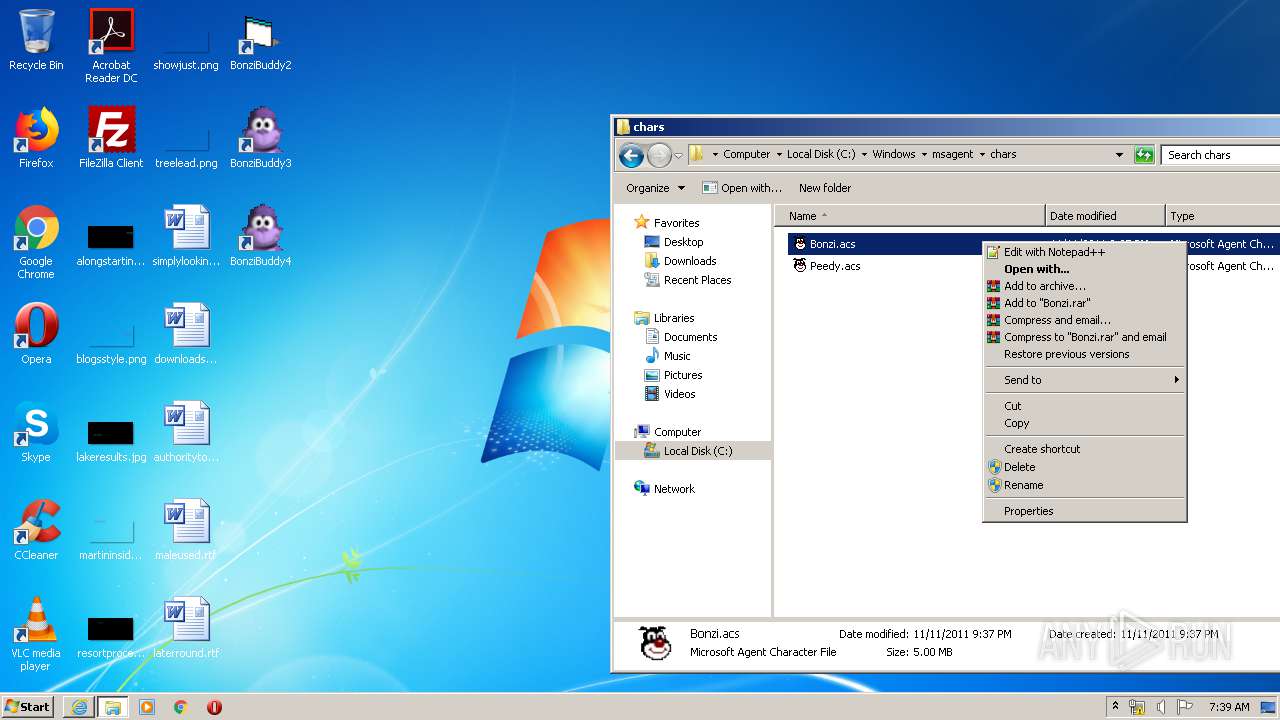Screen dimensions: 1280x720
Task: Select Copy in context menu
Action: (1085, 423)
